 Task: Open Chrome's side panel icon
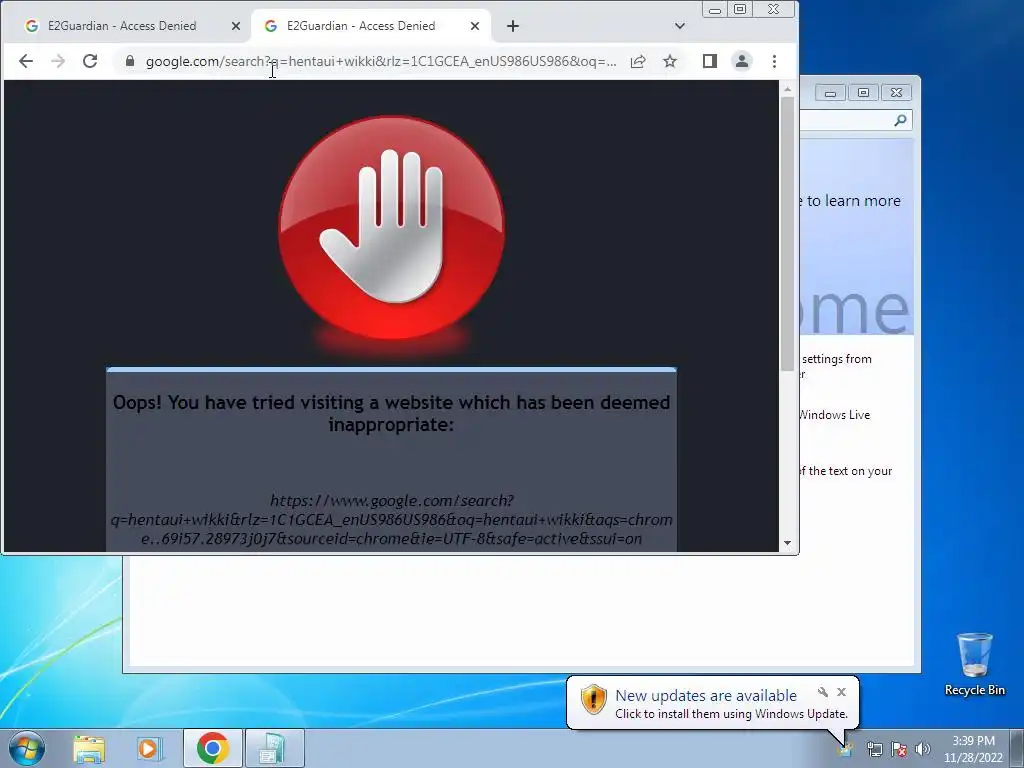pos(710,61)
